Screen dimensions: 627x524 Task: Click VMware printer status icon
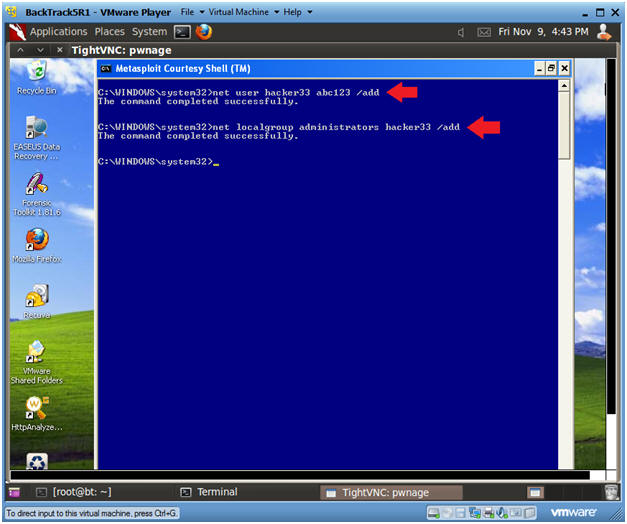[489, 513]
